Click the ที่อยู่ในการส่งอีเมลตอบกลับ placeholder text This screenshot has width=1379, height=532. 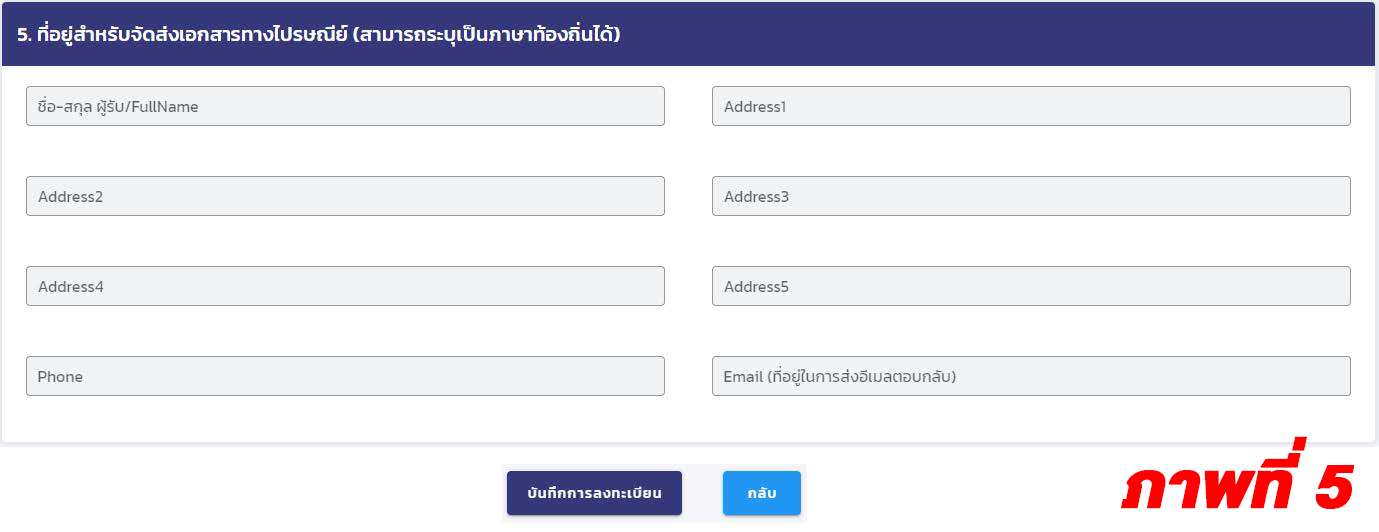(861, 377)
